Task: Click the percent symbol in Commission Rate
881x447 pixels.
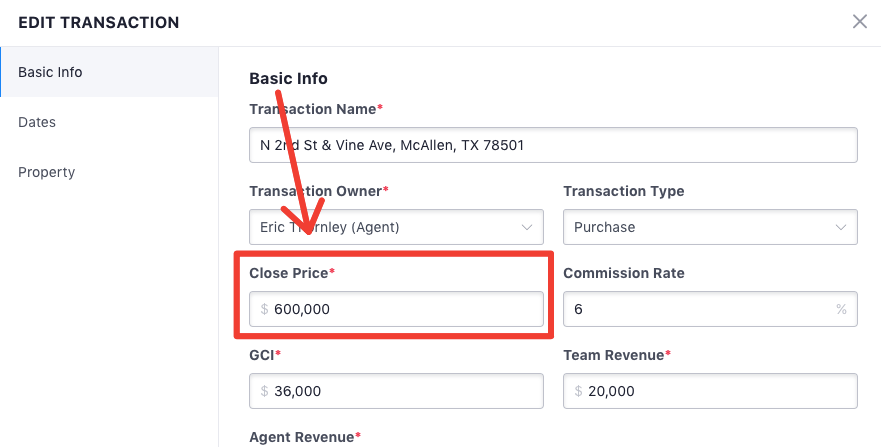Action: pos(841,310)
